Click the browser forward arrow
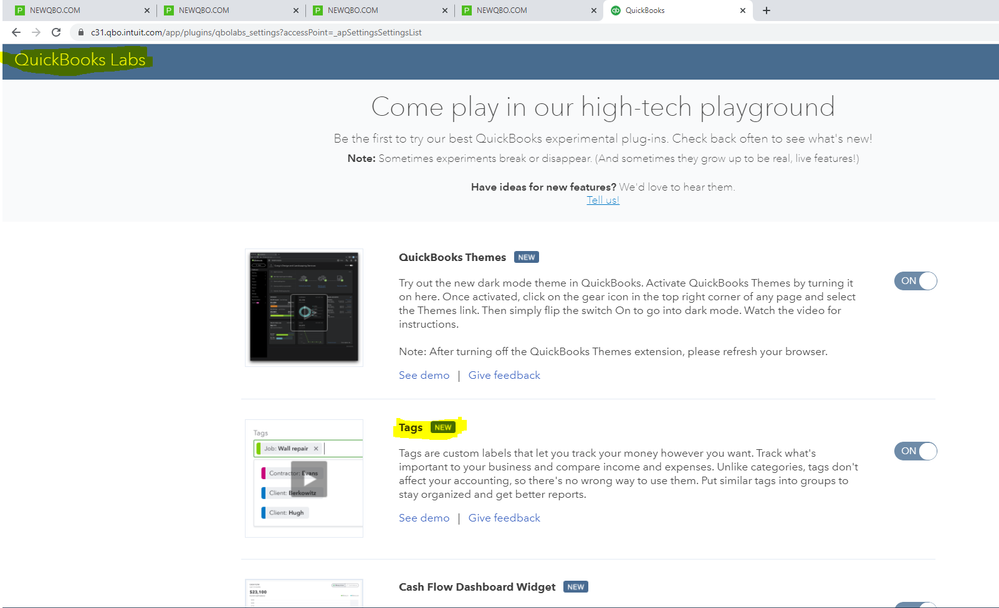This screenshot has width=999, height=608. [36, 33]
